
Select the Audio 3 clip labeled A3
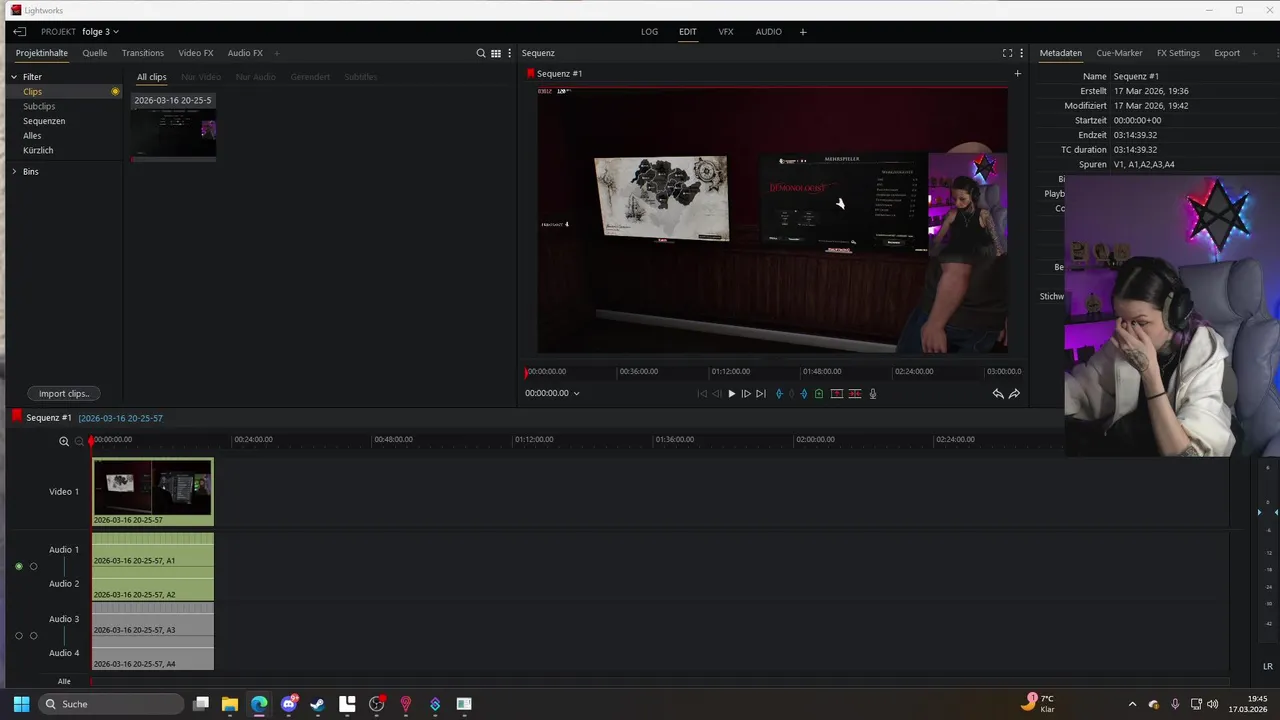153,619
